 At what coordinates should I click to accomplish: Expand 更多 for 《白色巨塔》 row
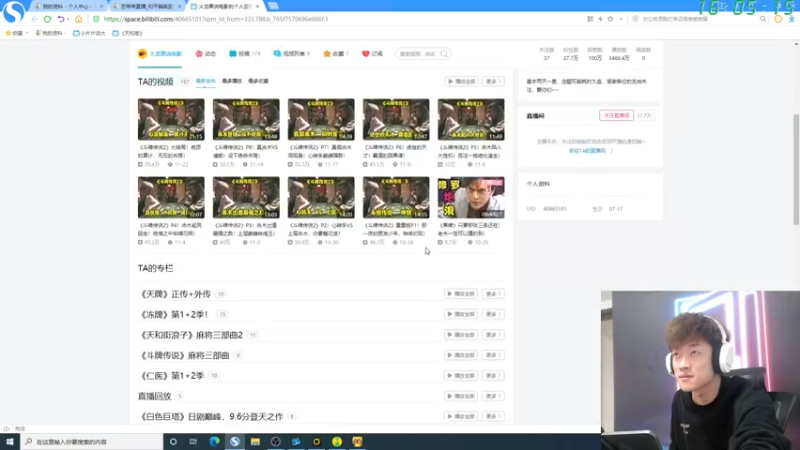click(493, 416)
